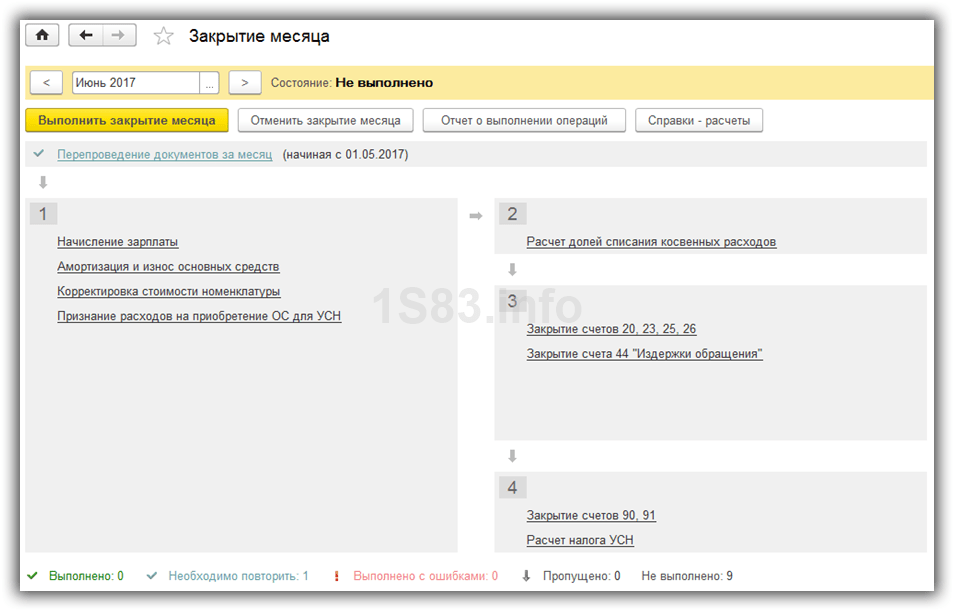Open Начисление зарплаты operation
The width and height of the screenshot is (954, 611).
(x=118, y=242)
